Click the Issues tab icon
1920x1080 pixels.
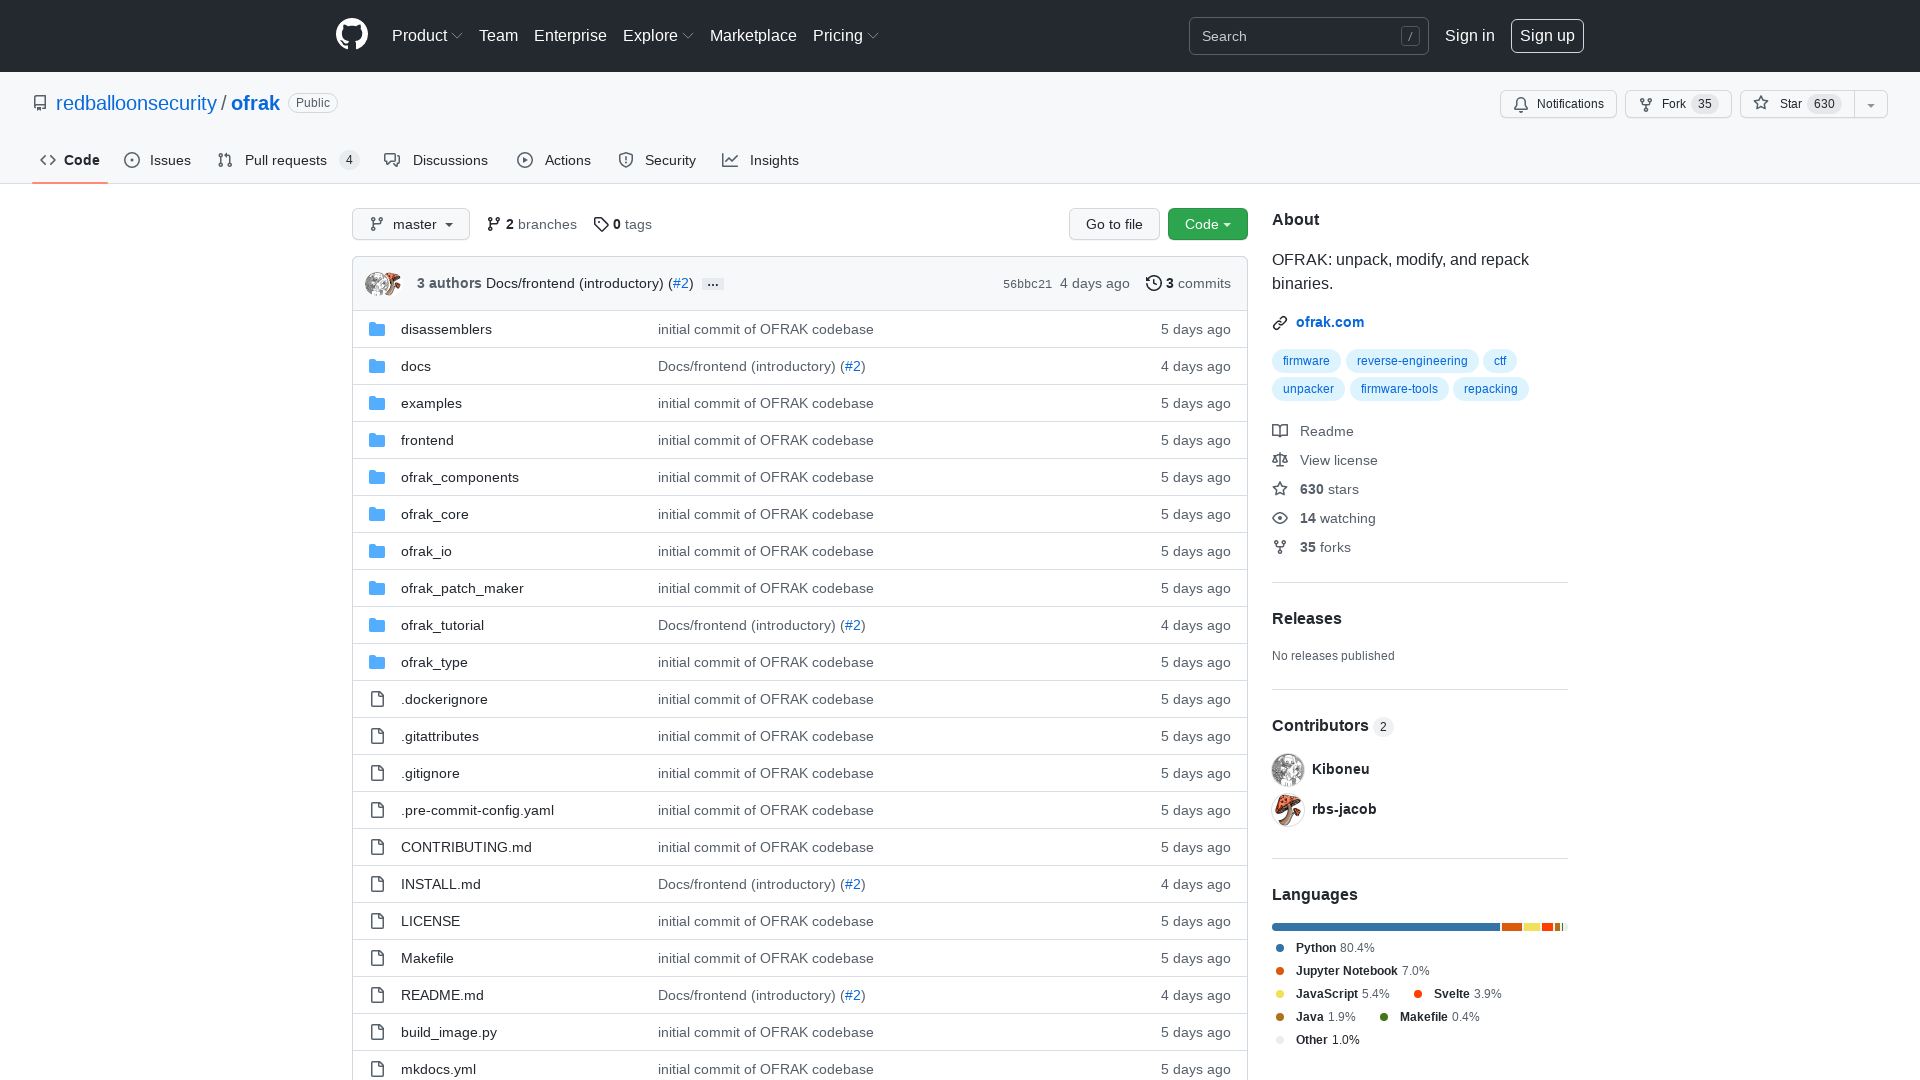[x=132, y=160]
